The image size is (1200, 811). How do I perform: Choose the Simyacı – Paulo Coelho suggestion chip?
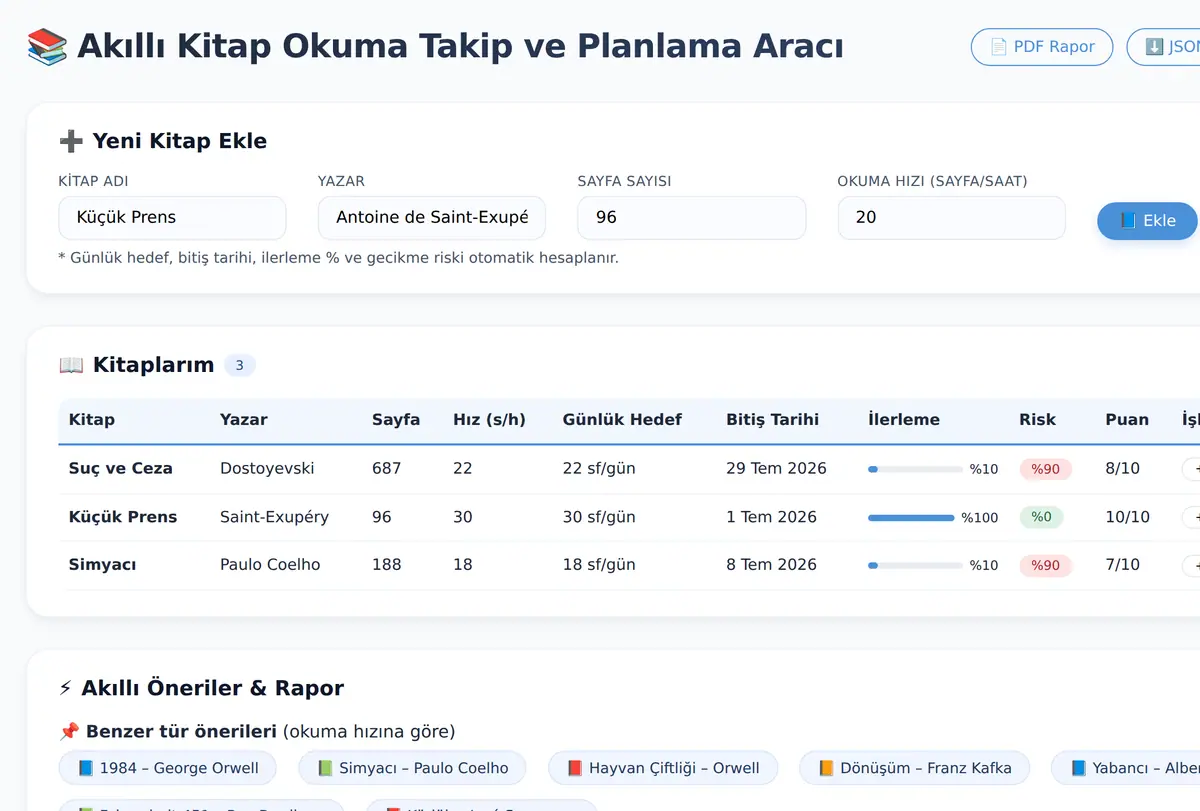pyautogui.click(x=412, y=768)
